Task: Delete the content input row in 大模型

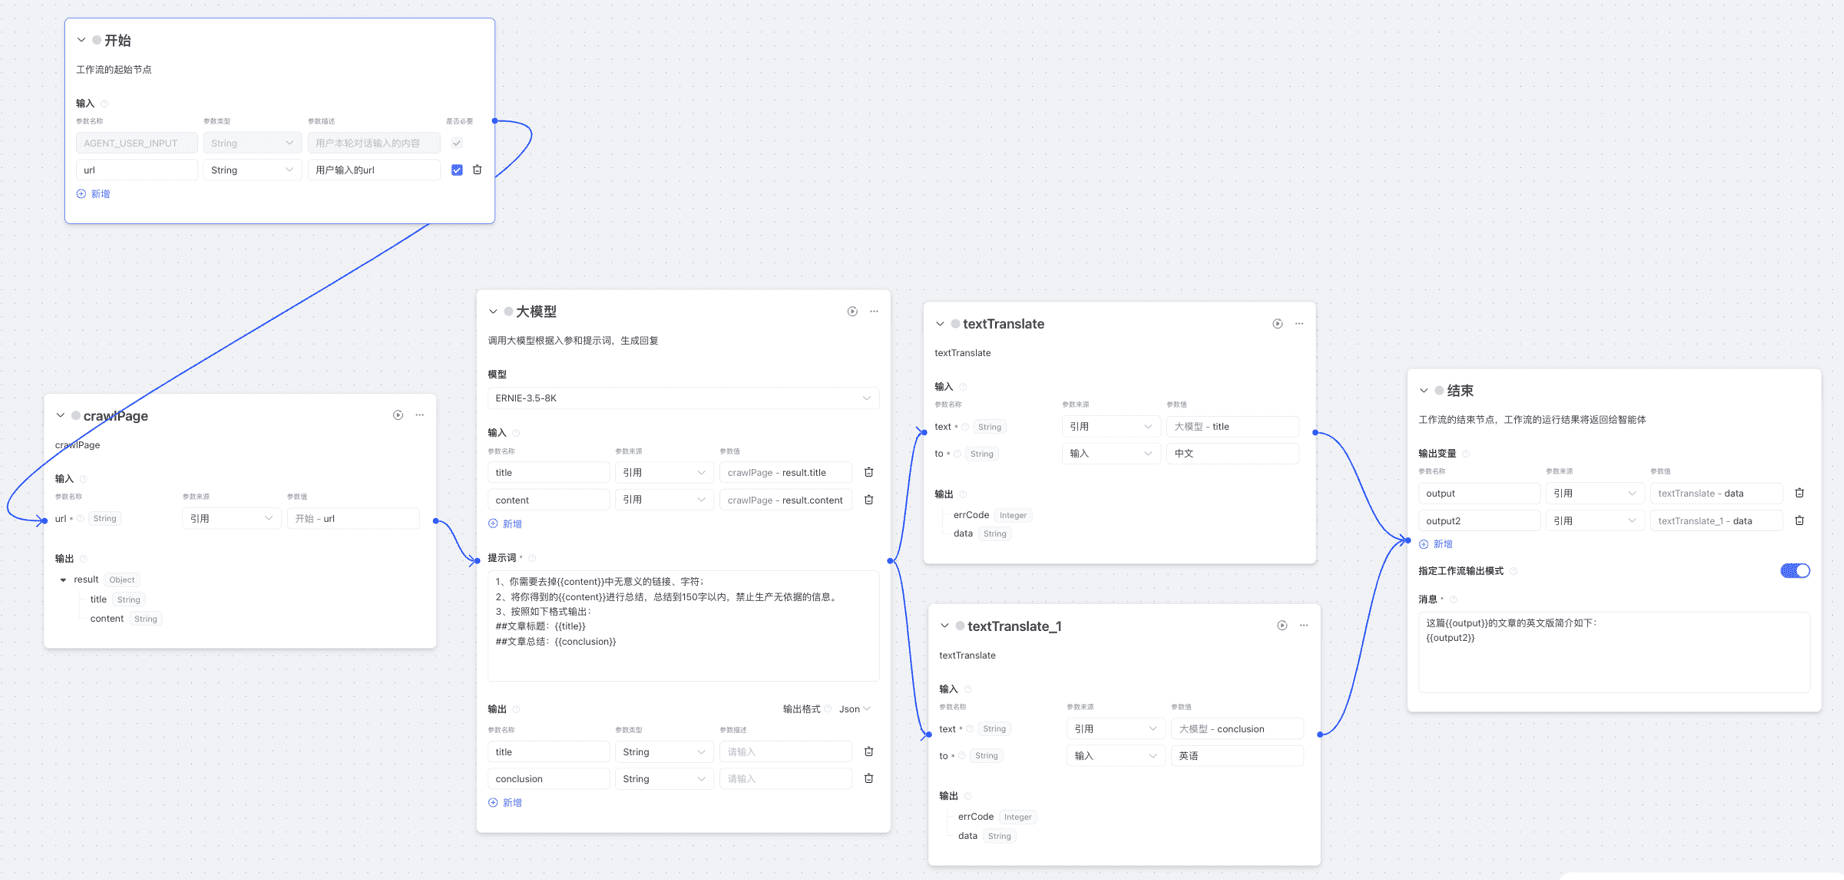Action: [868, 500]
